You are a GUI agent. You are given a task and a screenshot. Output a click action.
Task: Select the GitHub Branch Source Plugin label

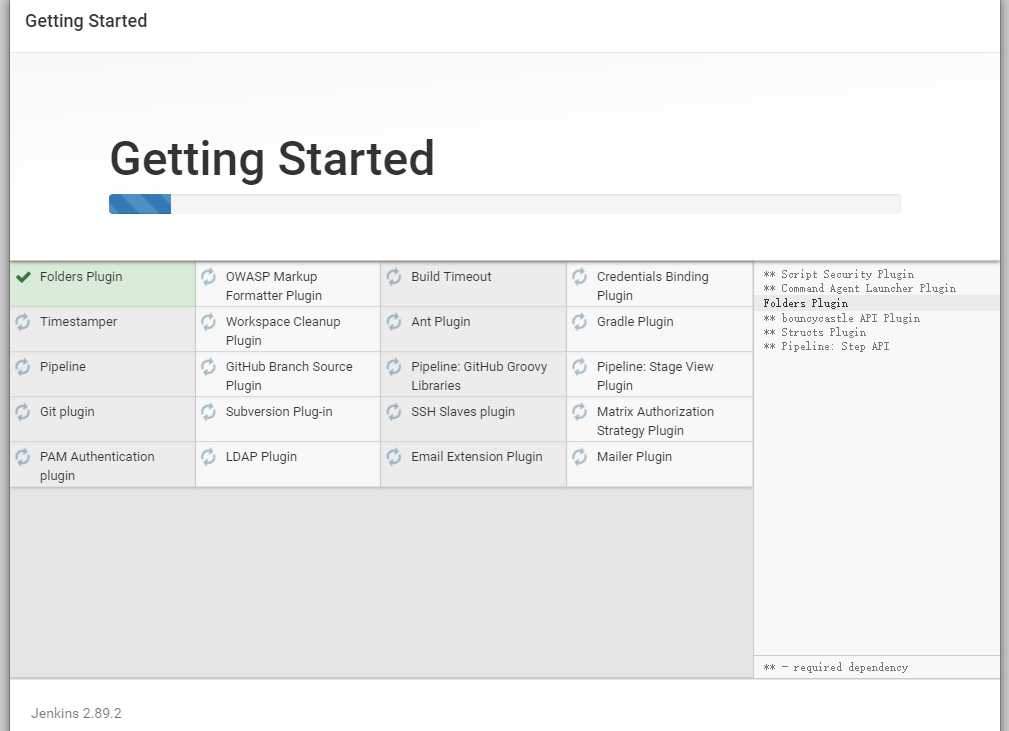[x=289, y=376]
